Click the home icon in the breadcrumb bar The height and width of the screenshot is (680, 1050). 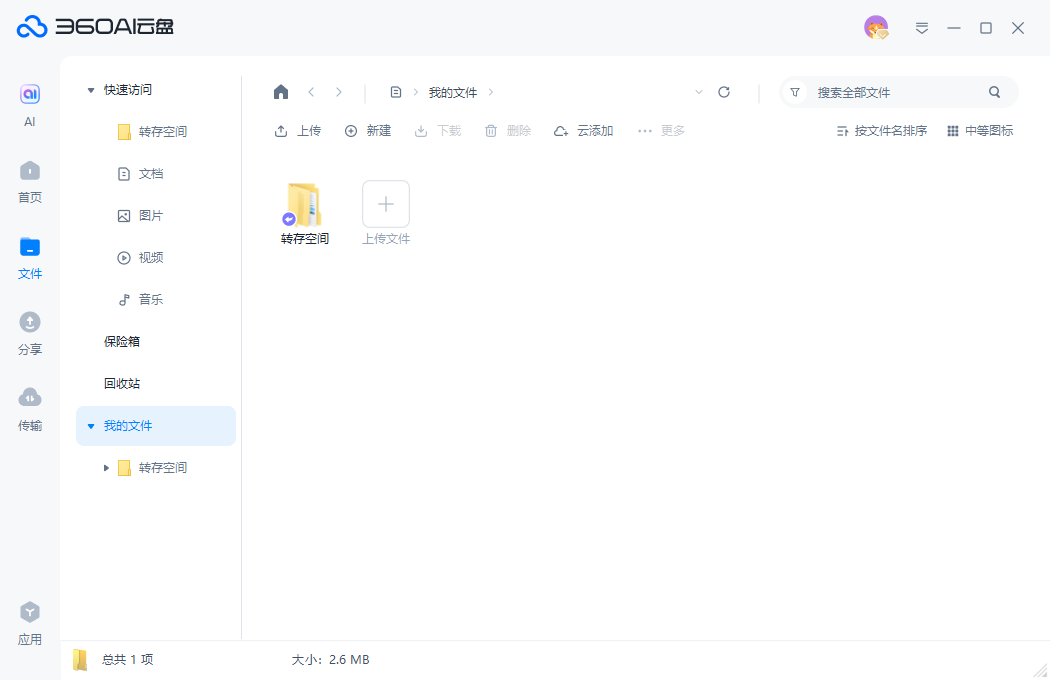[x=281, y=91]
